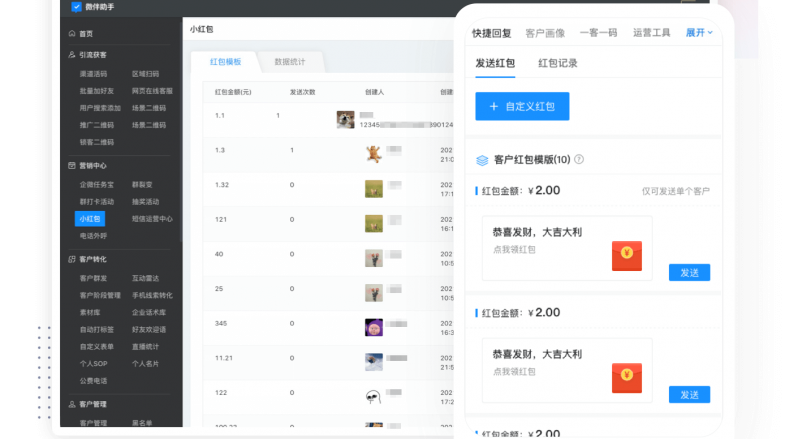785x439 pixels.
Task: Click the home icon beside 首页
Action: click(71, 34)
